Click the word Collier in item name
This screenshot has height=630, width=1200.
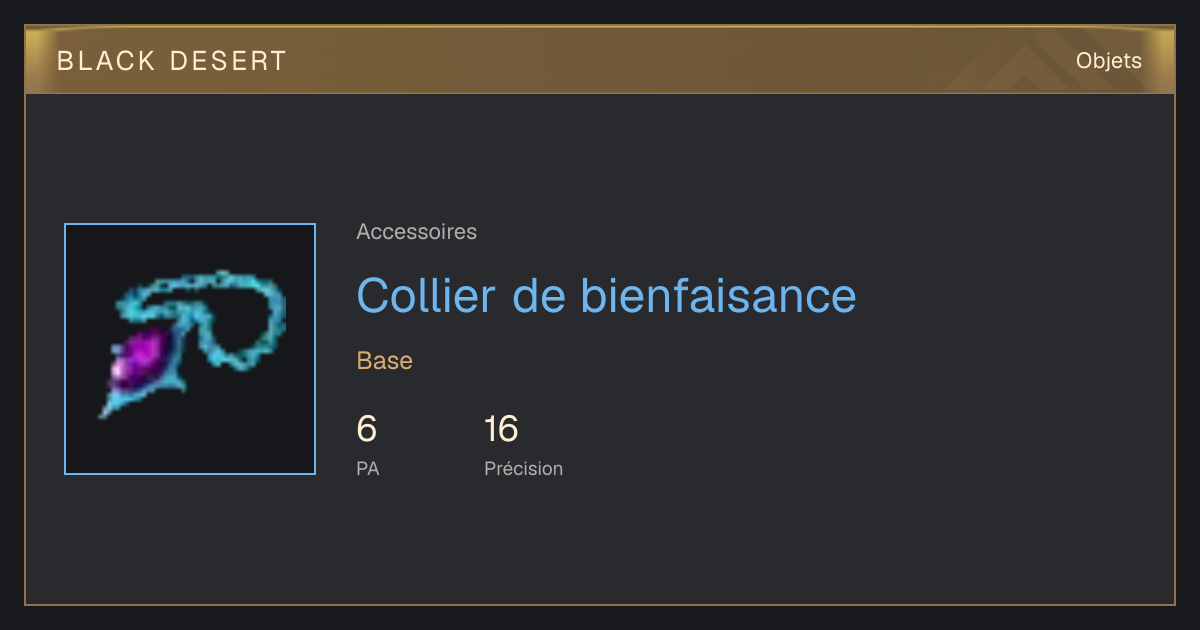(427, 295)
